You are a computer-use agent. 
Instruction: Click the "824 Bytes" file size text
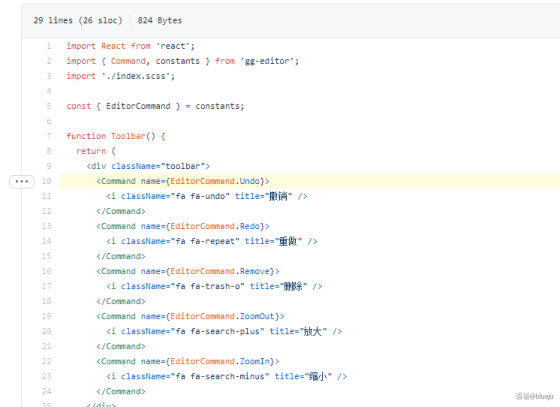point(160,20)
